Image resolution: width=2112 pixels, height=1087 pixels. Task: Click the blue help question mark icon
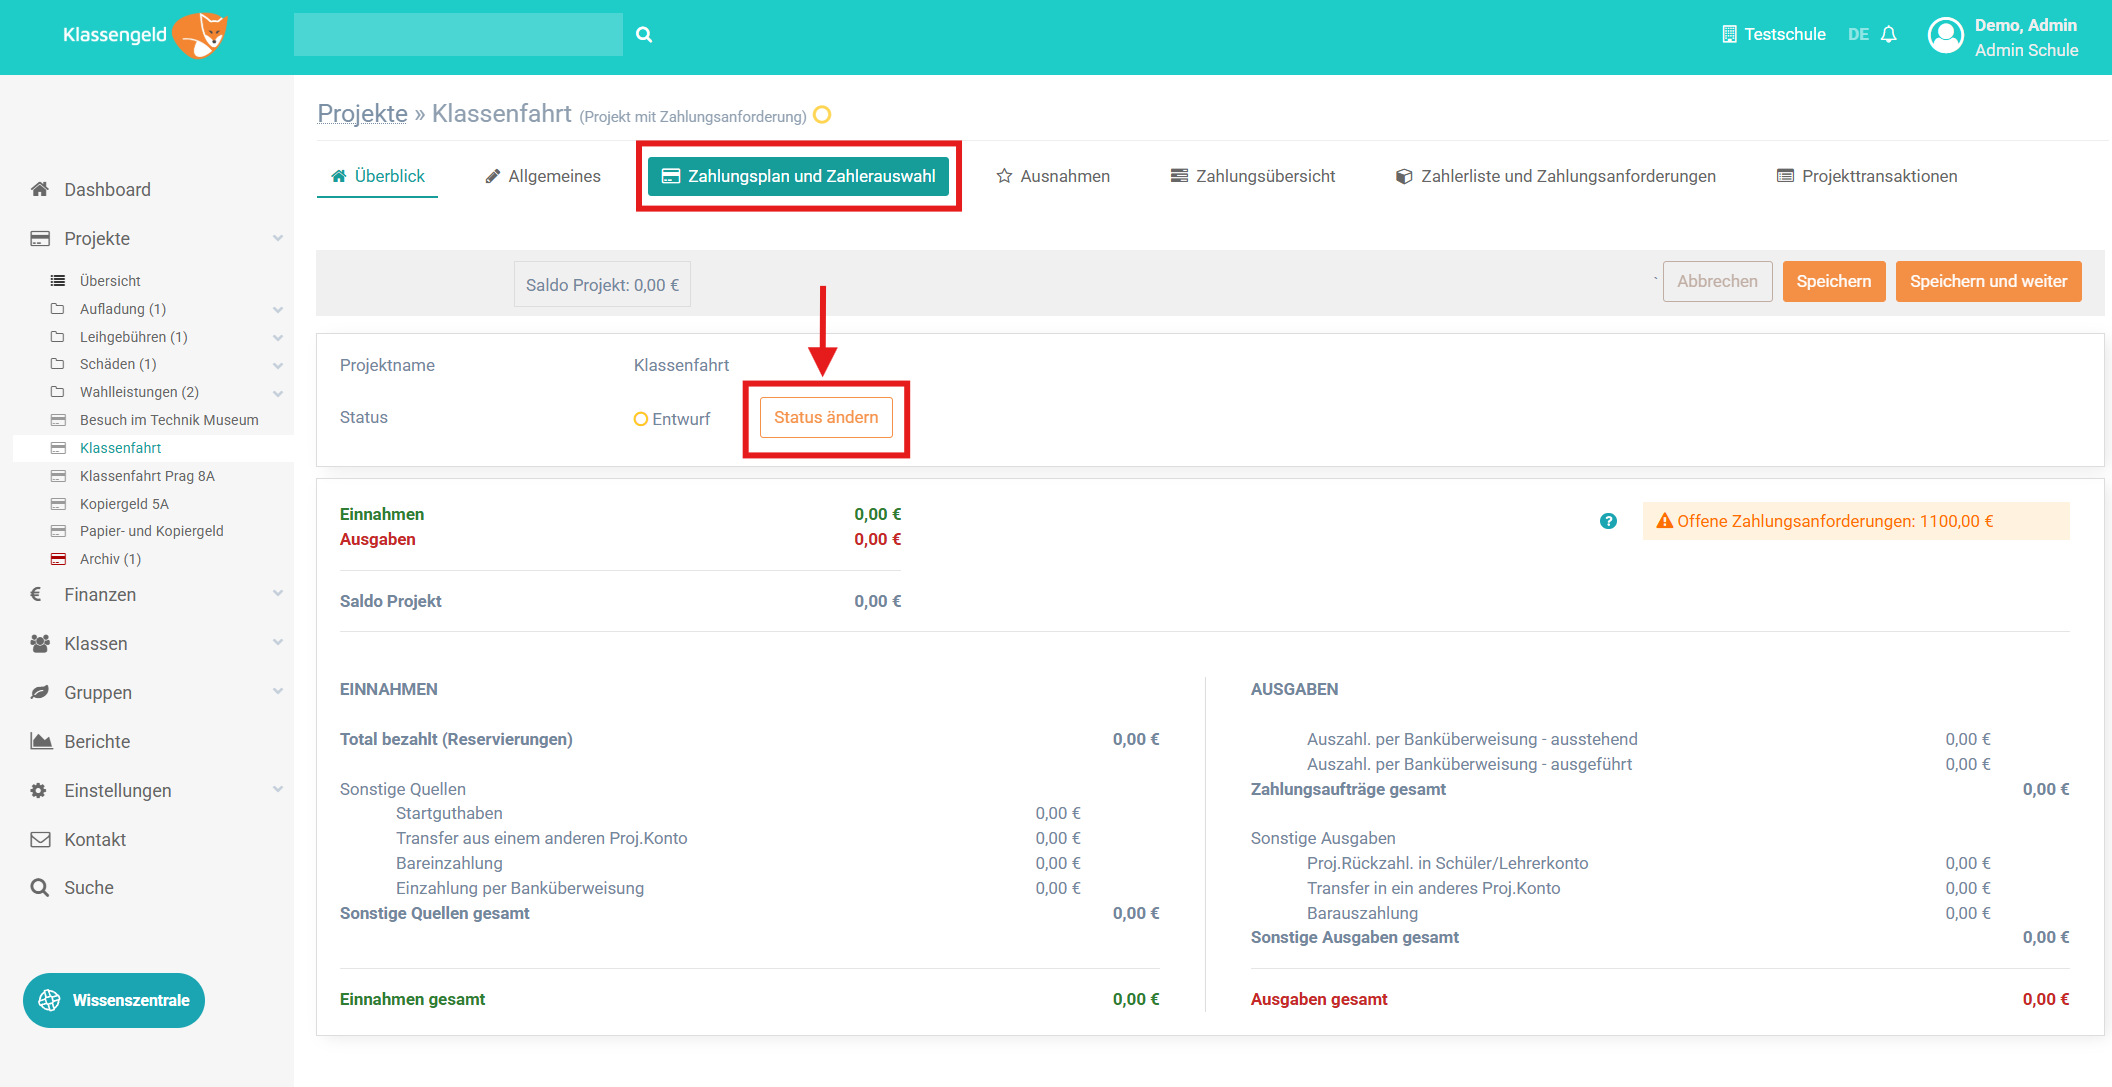click(1608, 521)
